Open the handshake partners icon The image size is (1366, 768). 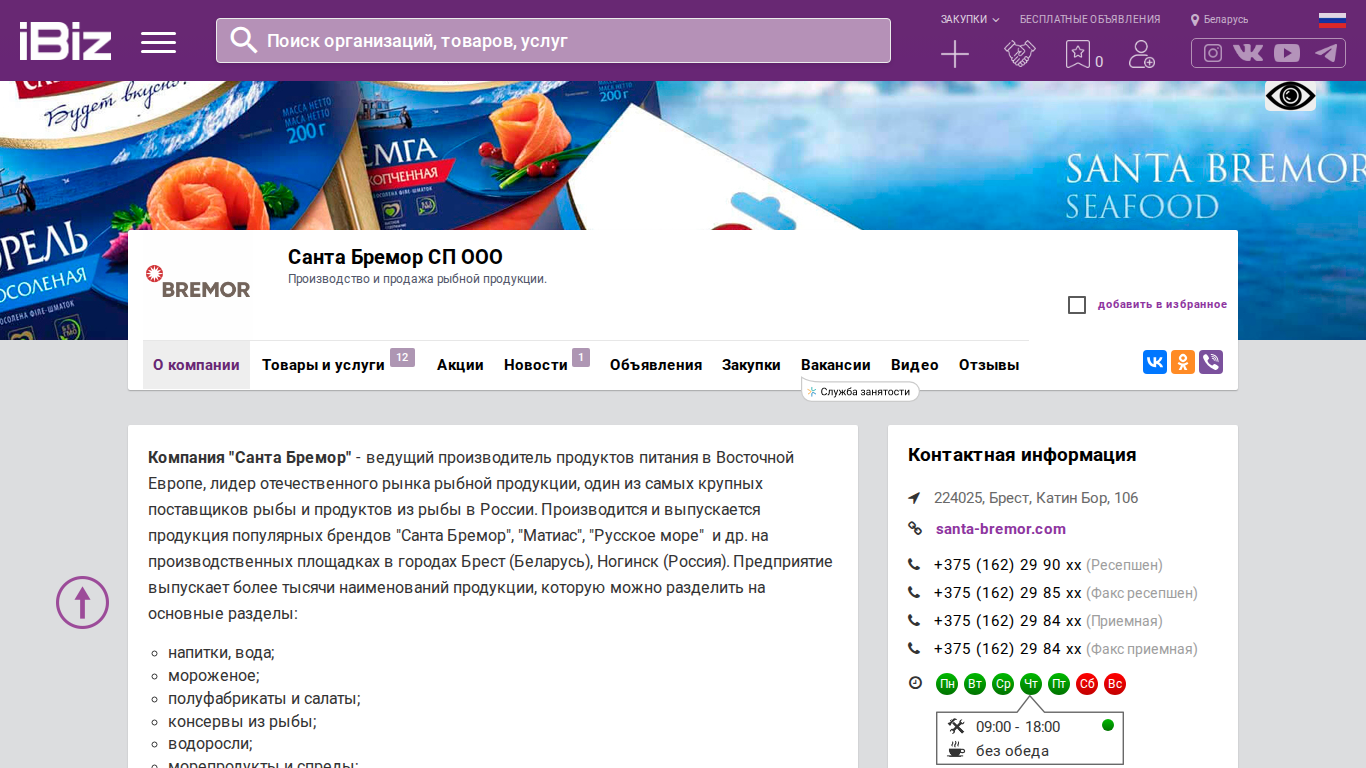(x=1019, y=54)
